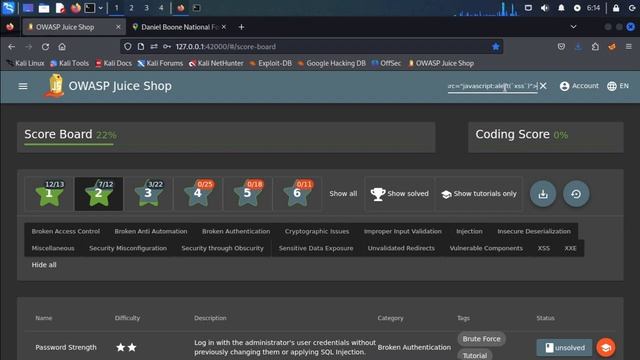Toggle the Insecure Deserialization category

(534, 231)
